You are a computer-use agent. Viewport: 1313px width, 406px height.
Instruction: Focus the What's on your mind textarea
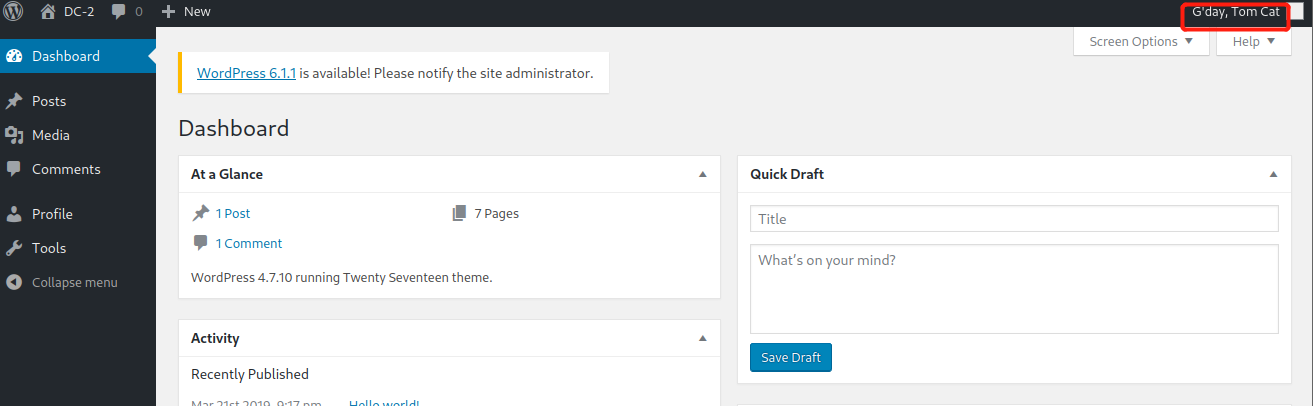click(x=1014, y=289)
